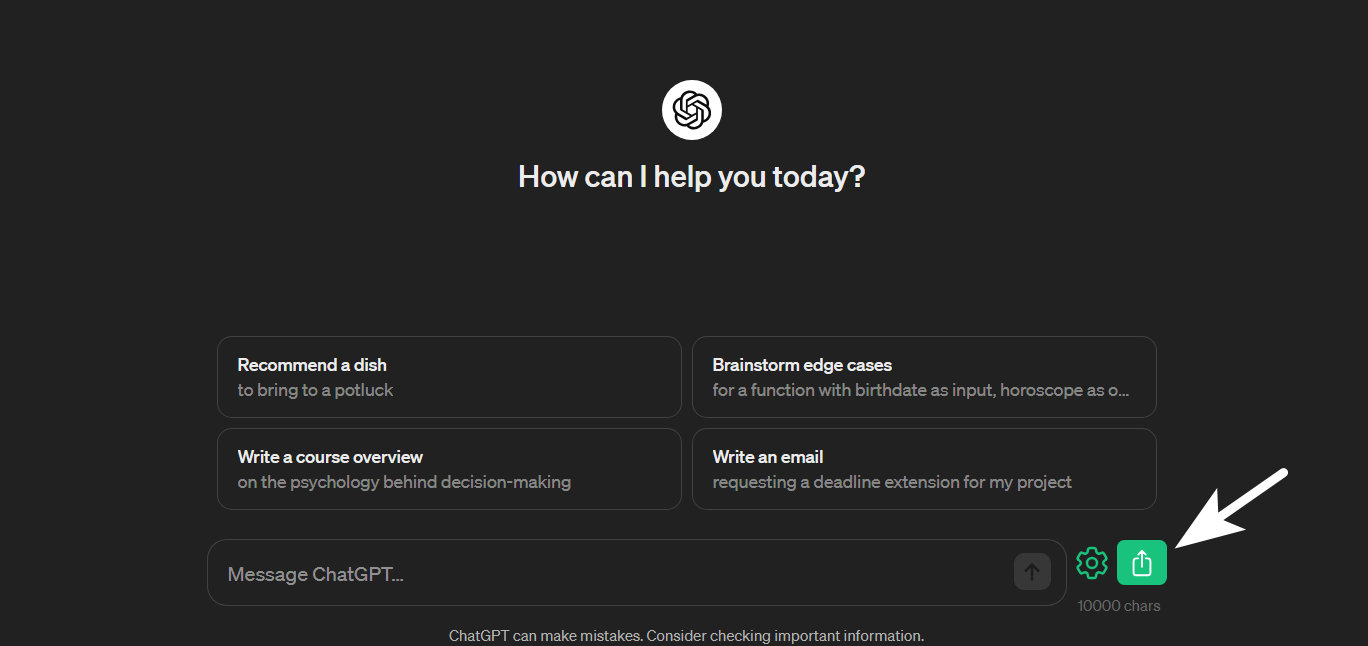Open the green gear settings icon
This screenshot has height=646, width=1368.
1092,563
